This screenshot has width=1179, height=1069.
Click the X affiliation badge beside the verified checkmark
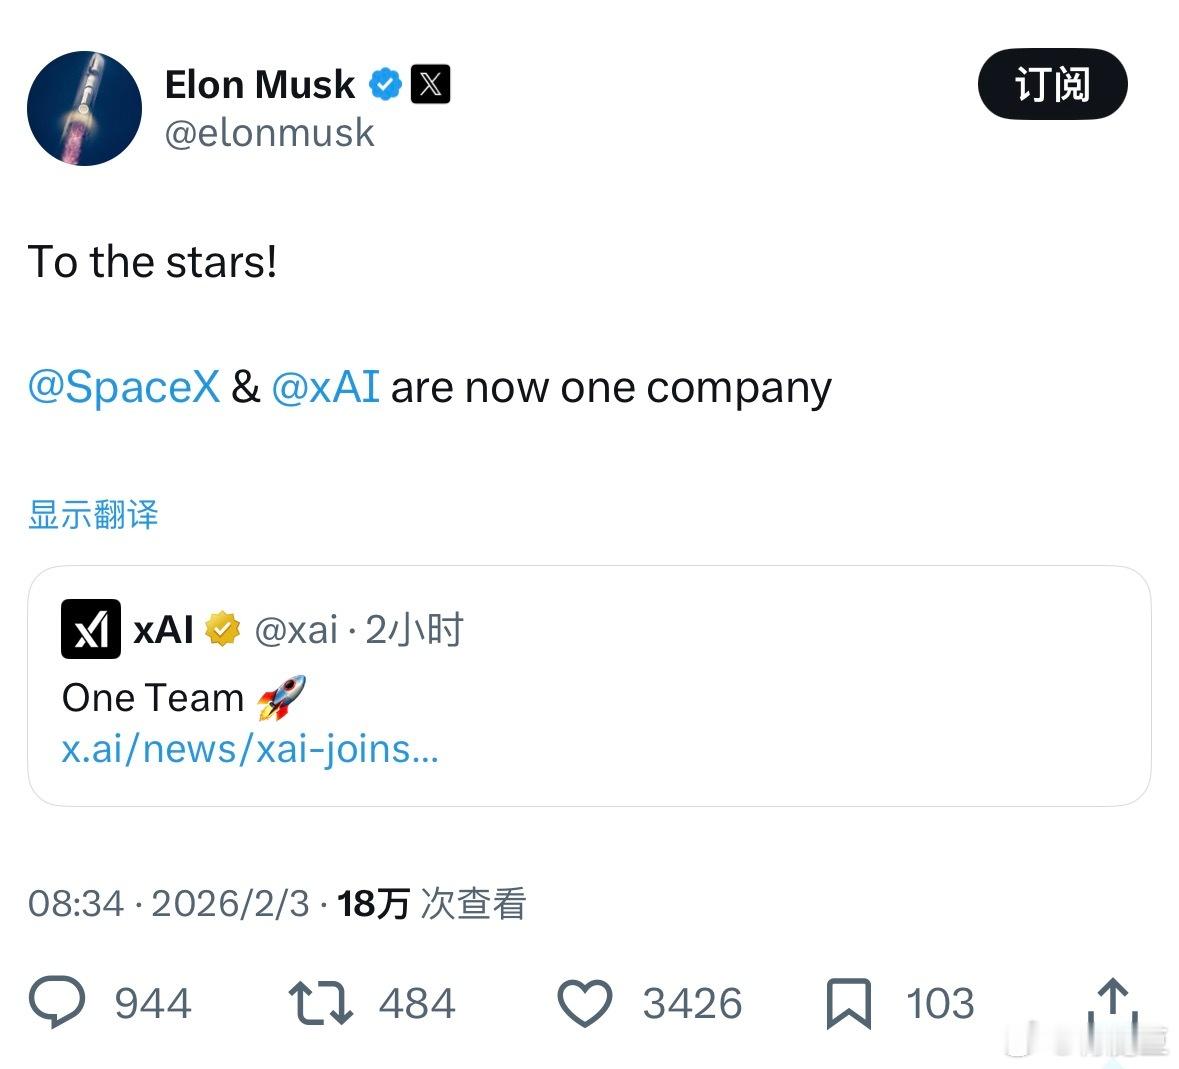click(432, 84)
